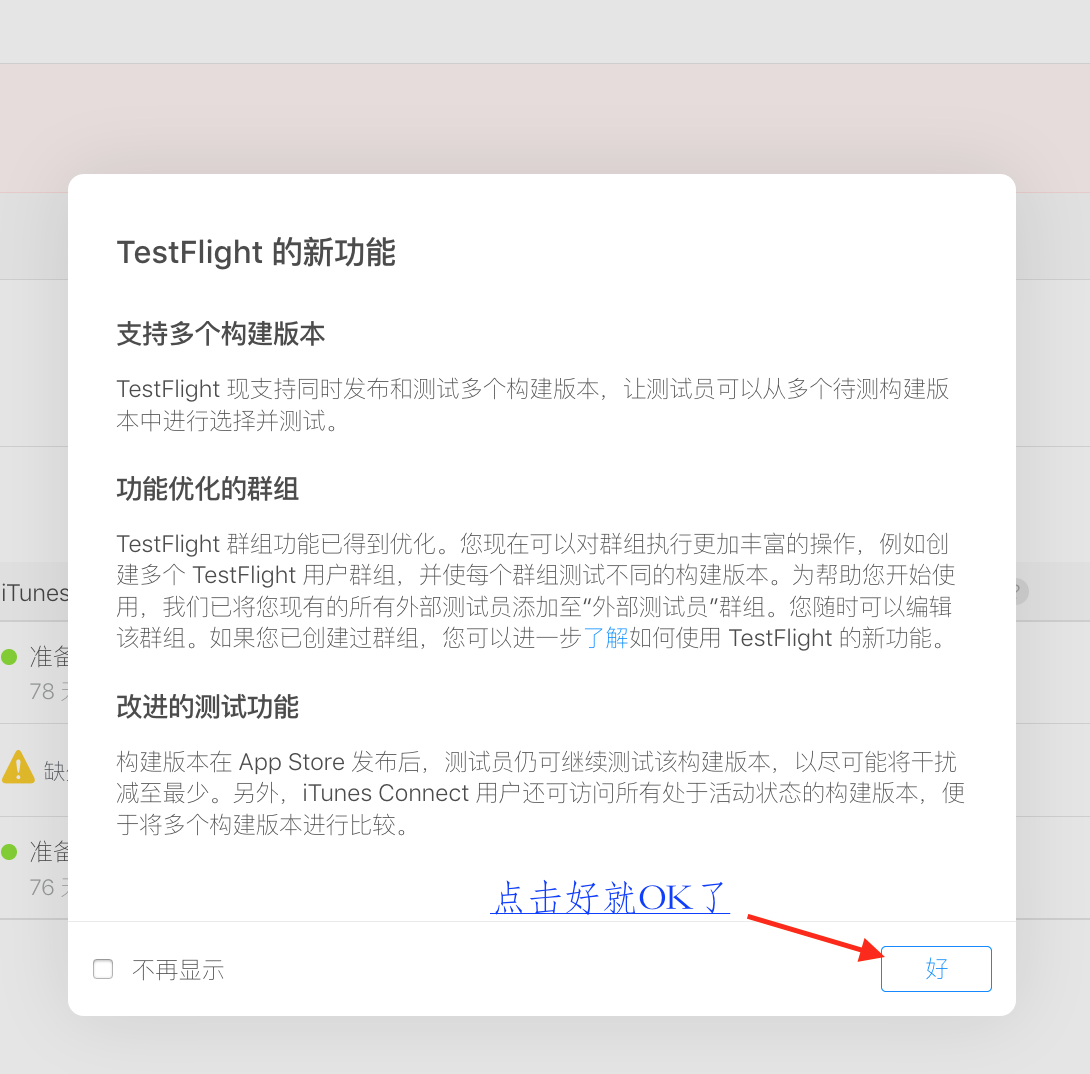Image resolution: width=1090 pixels, height=1074 pixels.
Task: Open the '了解' learn more link
Action: point(605,637)
